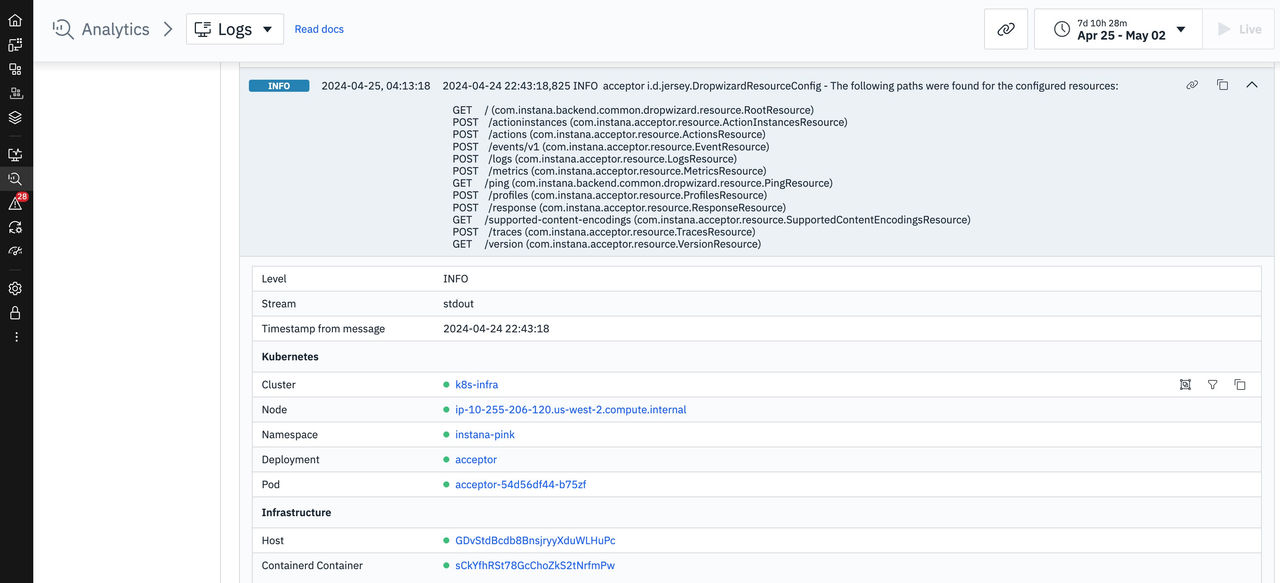This screenshot has width=1280, height=583.
Task: Open the infrastructure monitor icon in the sidebar
Action: [15, 155]
